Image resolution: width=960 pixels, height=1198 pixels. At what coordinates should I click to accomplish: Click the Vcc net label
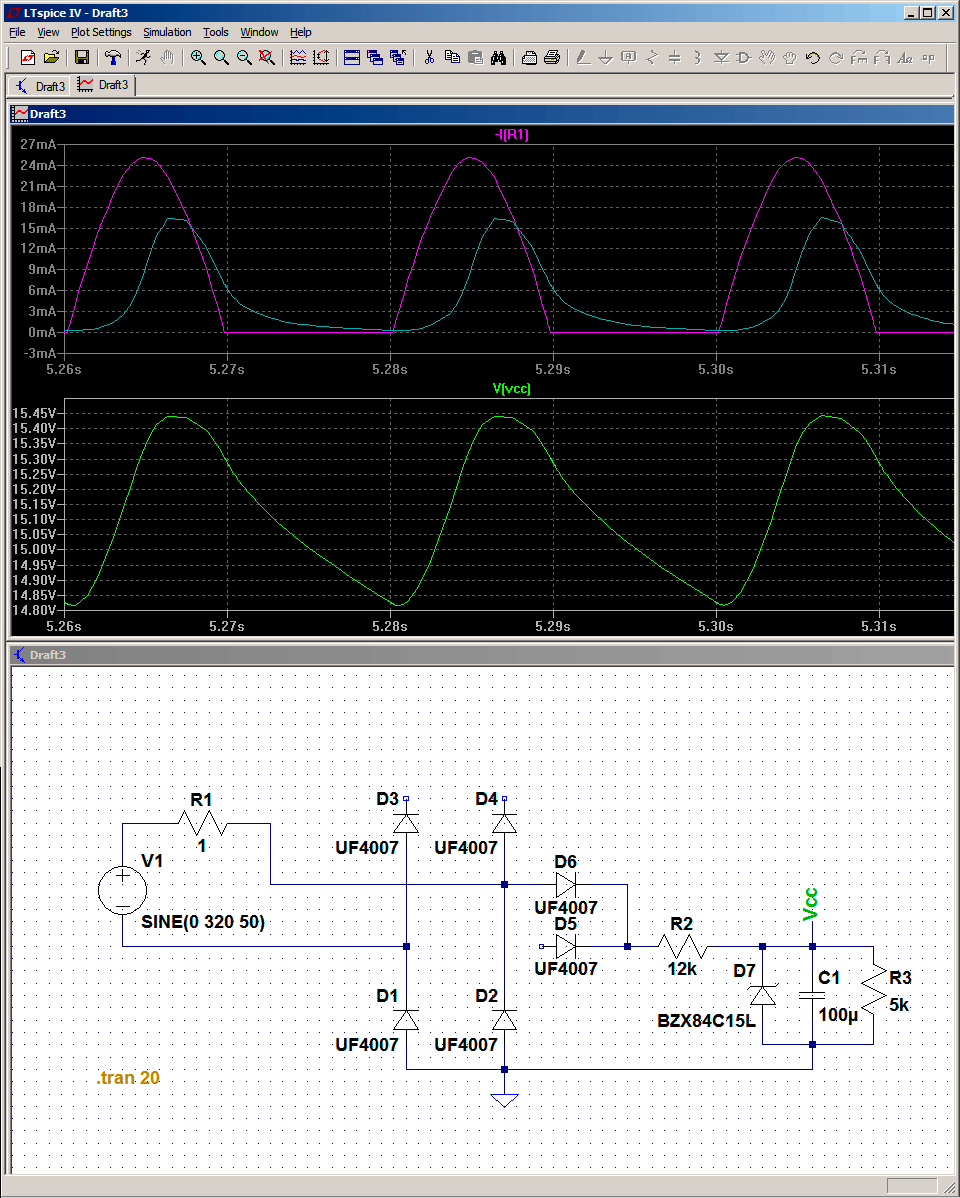click(x=811, y=904)
